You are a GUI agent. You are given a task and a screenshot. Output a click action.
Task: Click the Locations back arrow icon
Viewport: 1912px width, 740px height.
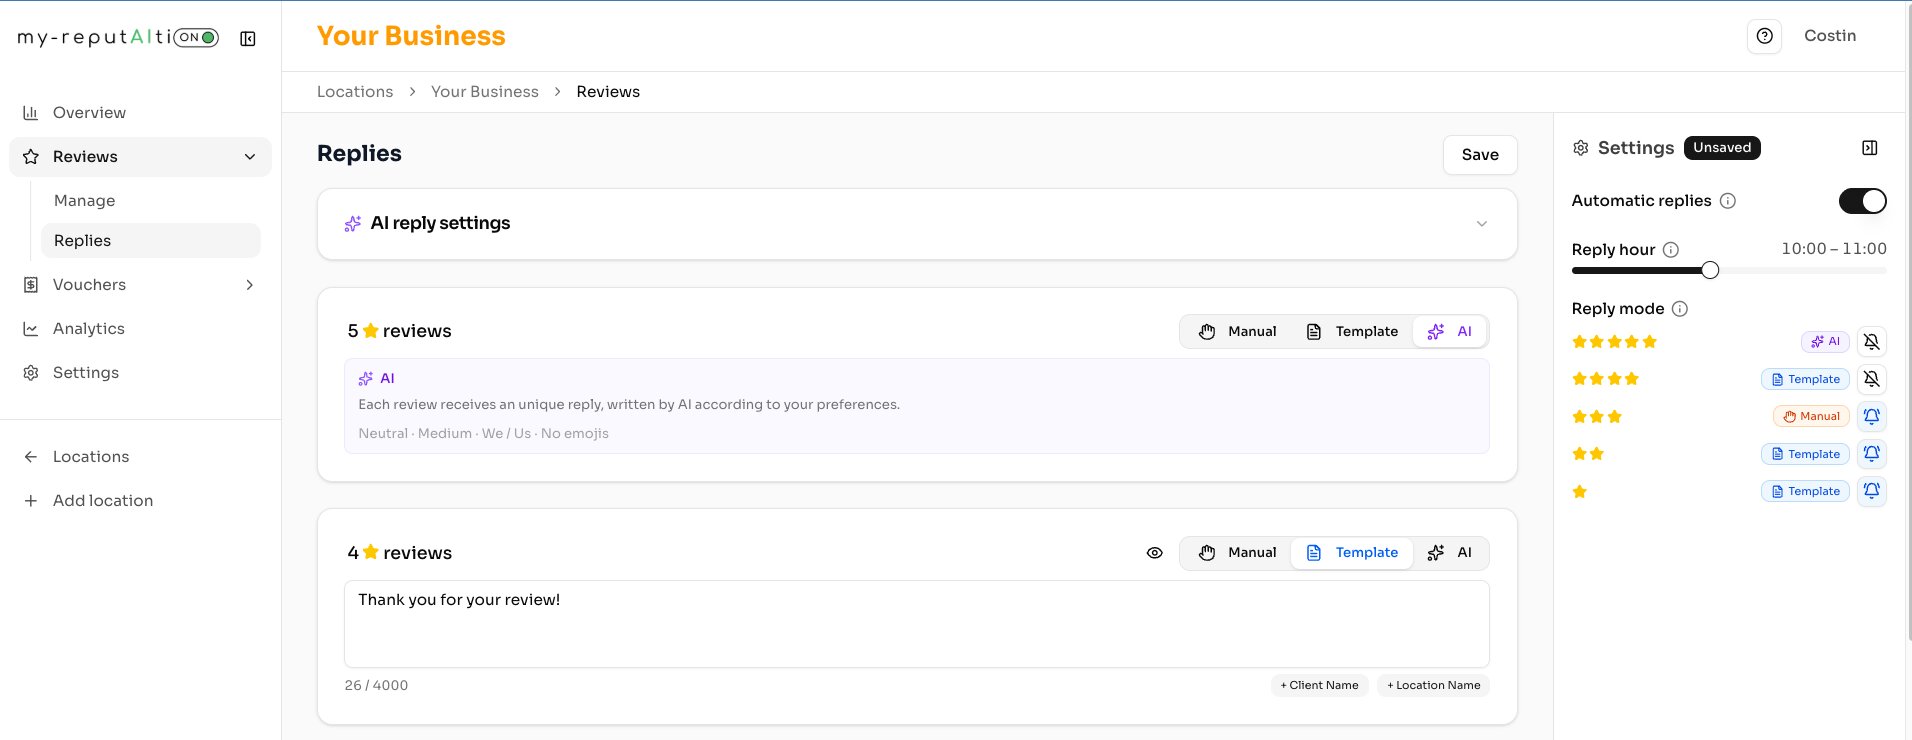tap(31, 457)
